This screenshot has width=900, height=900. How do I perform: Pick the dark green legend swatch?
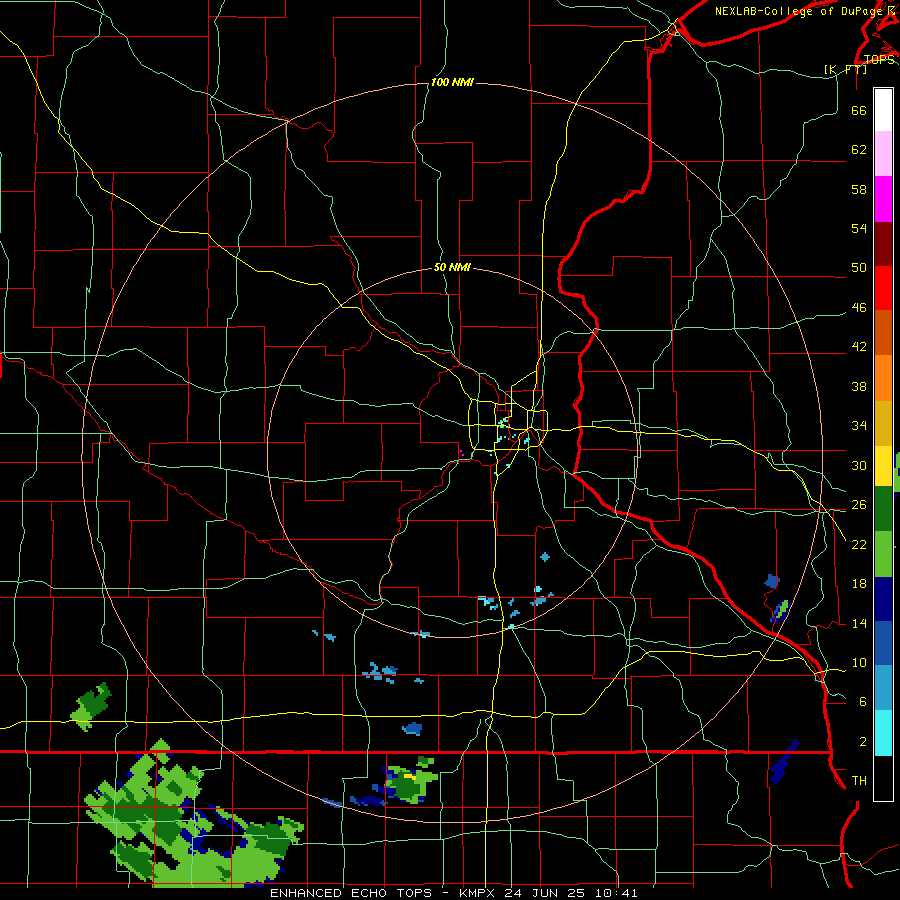[x=883, y=509]
